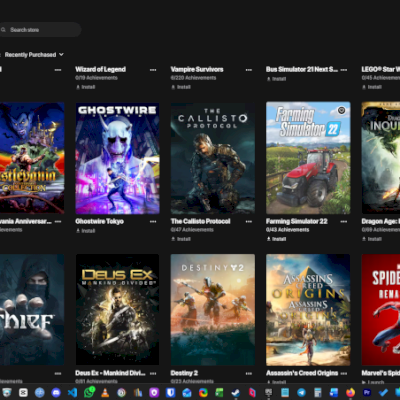Screen dimensions: 400x400
Task: Install The Callisto Protocol
Action: pos(181,239)
